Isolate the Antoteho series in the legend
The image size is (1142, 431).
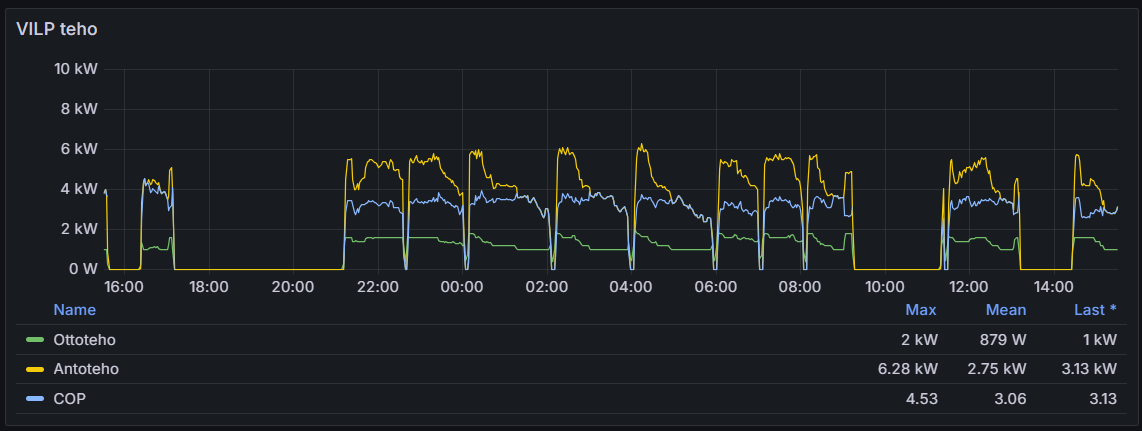(x=86, y=369)
